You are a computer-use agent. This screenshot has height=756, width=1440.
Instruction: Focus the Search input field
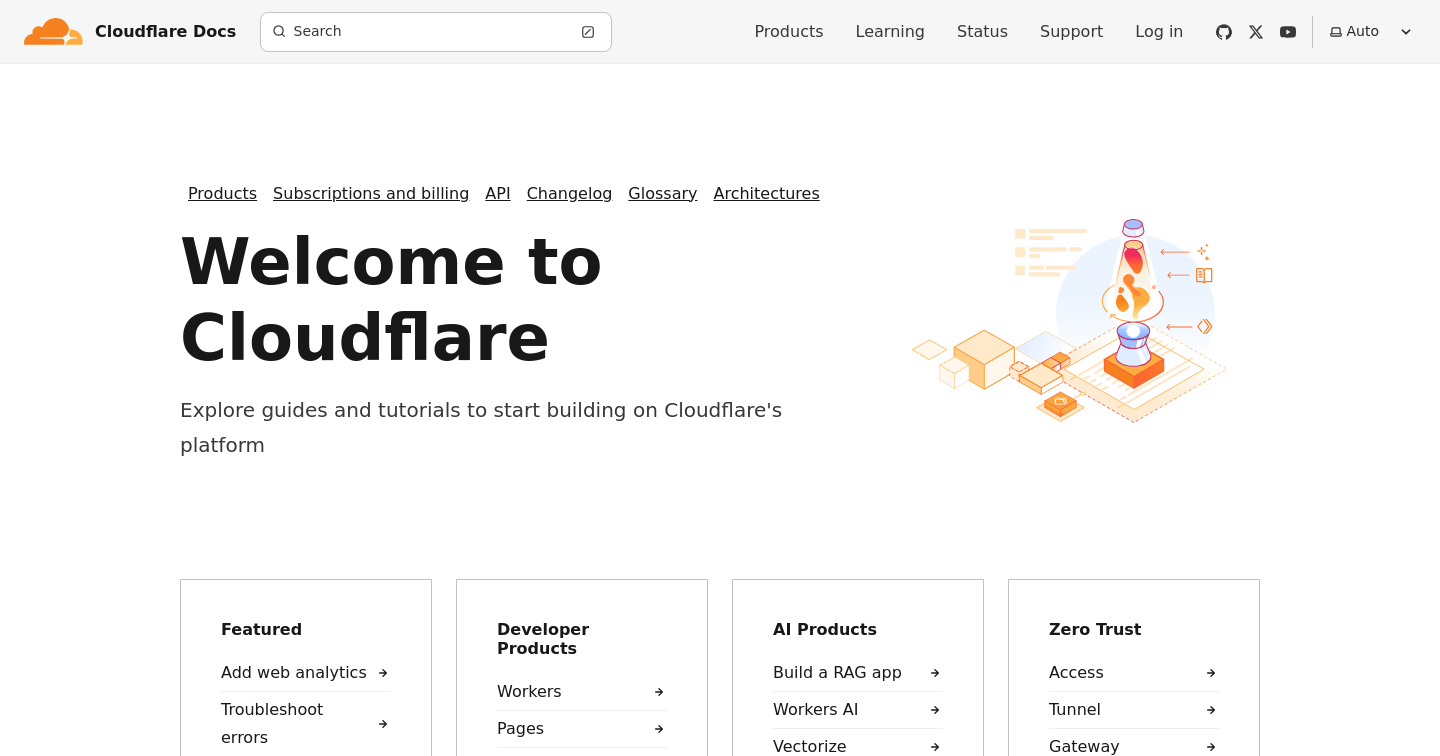click(x=436, y=32)
